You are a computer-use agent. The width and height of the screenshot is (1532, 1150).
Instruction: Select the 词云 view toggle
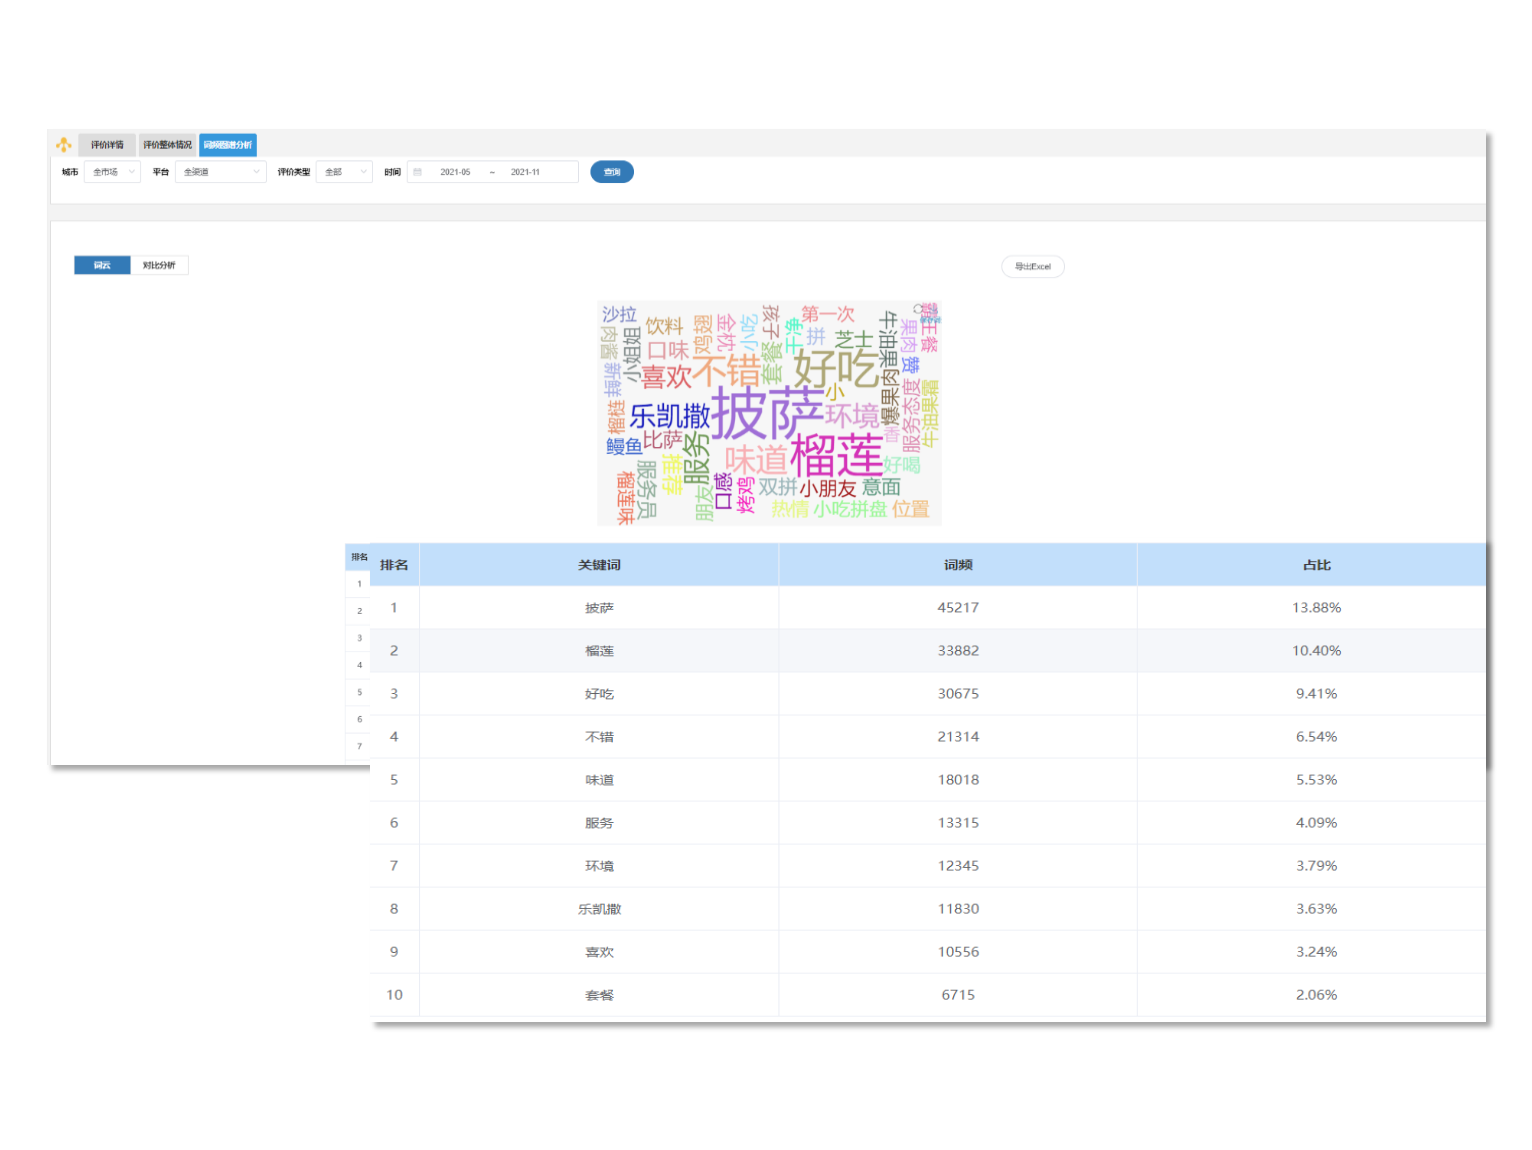(x=102, y=265)
